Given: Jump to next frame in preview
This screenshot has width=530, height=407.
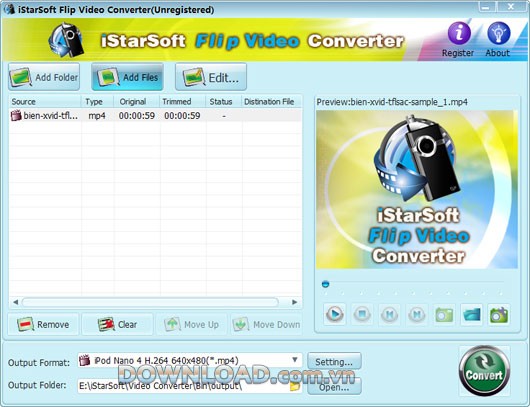Looking at the screenshot, I should (417, 314).
